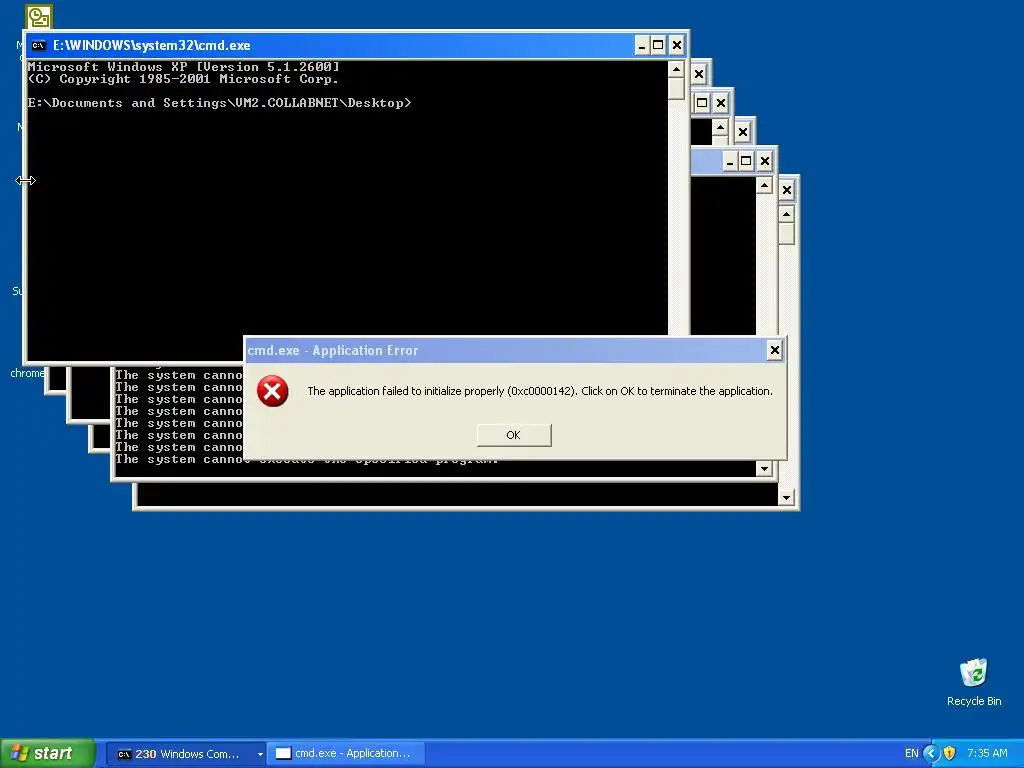
Task: Click the rearmost cmd window's scroll up arrow
Action: 786,214
